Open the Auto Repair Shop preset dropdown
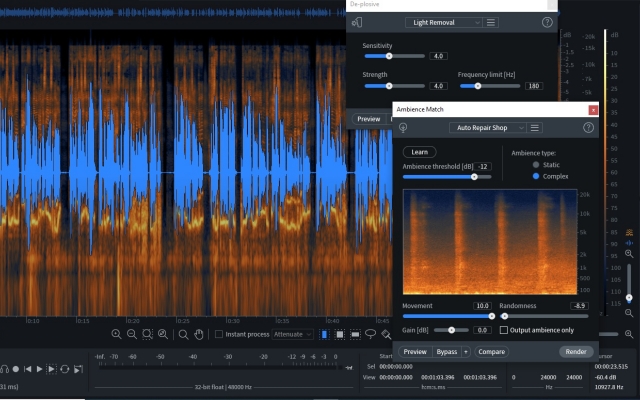 pos(487,128)
